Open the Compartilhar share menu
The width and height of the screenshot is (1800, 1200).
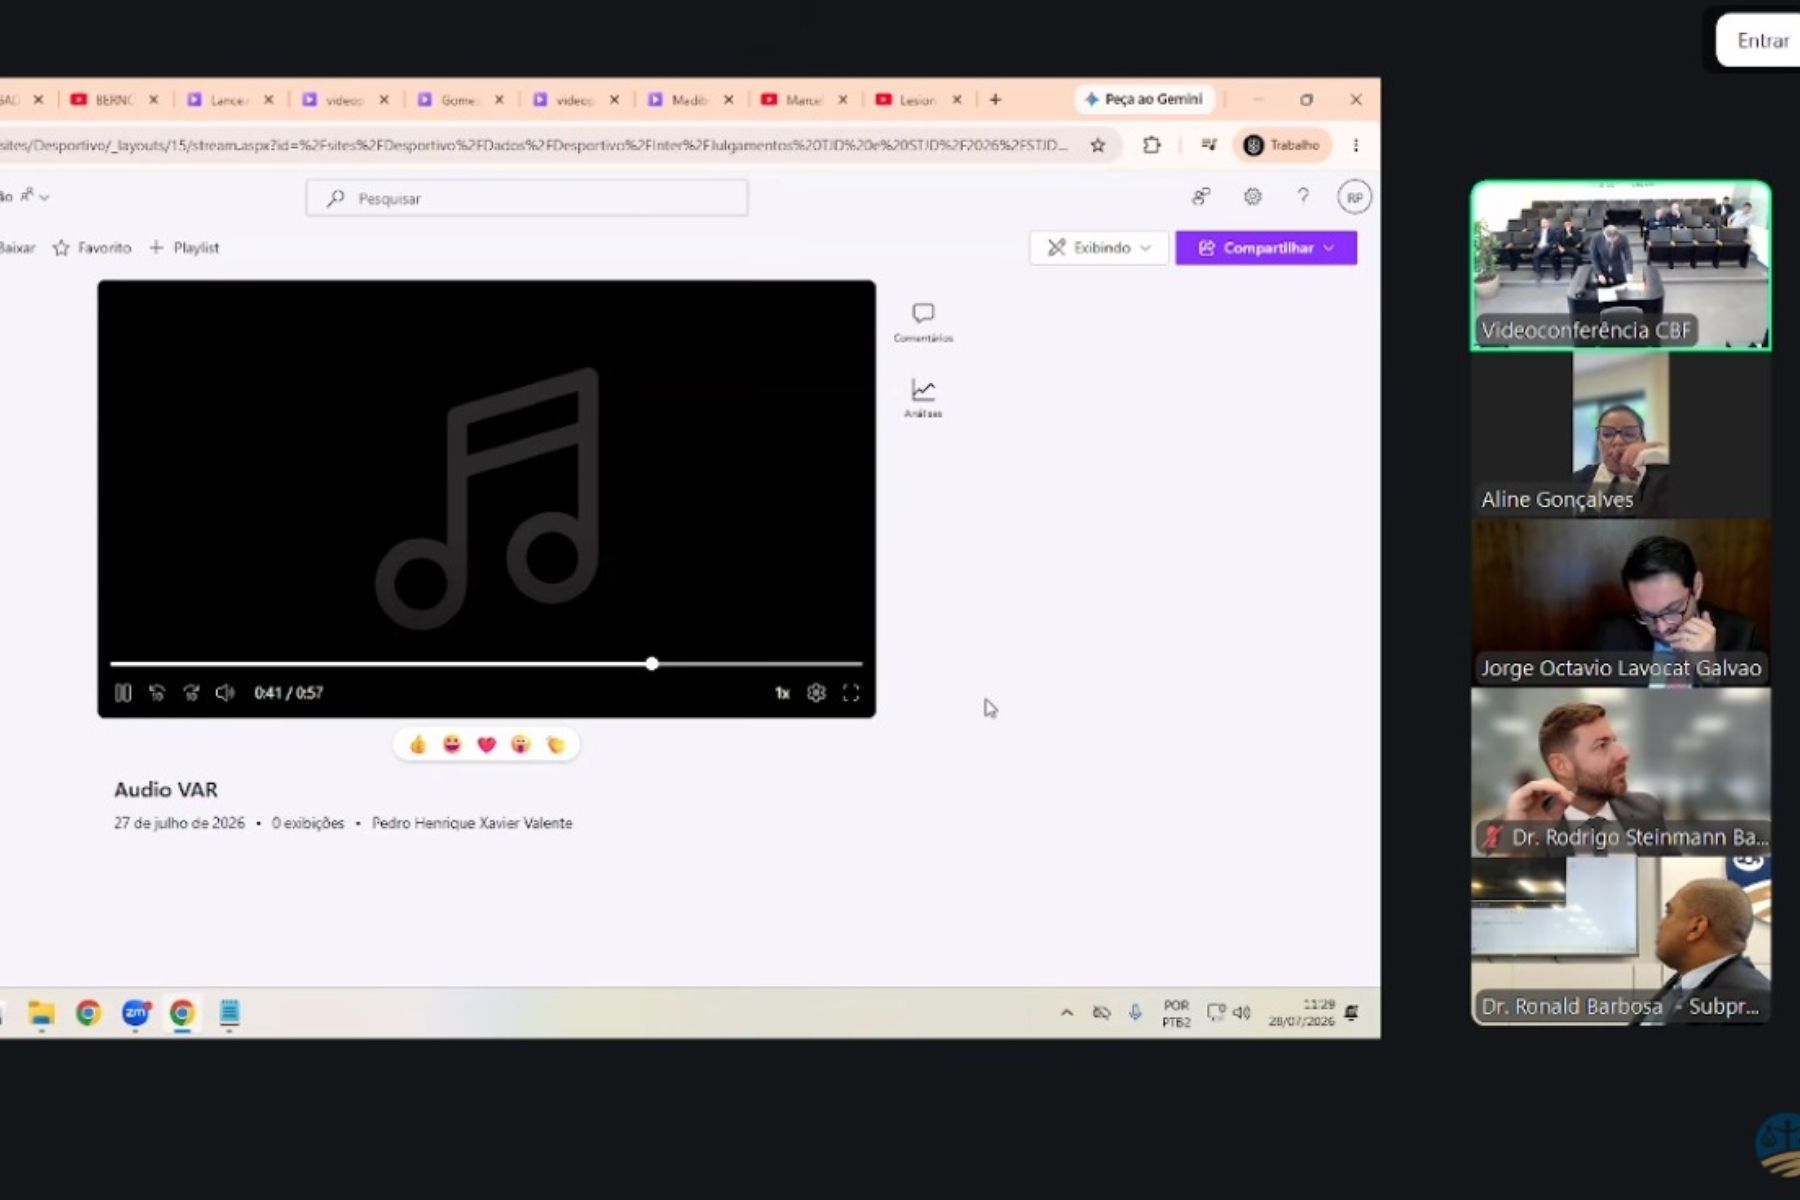tap(1266, 248)
